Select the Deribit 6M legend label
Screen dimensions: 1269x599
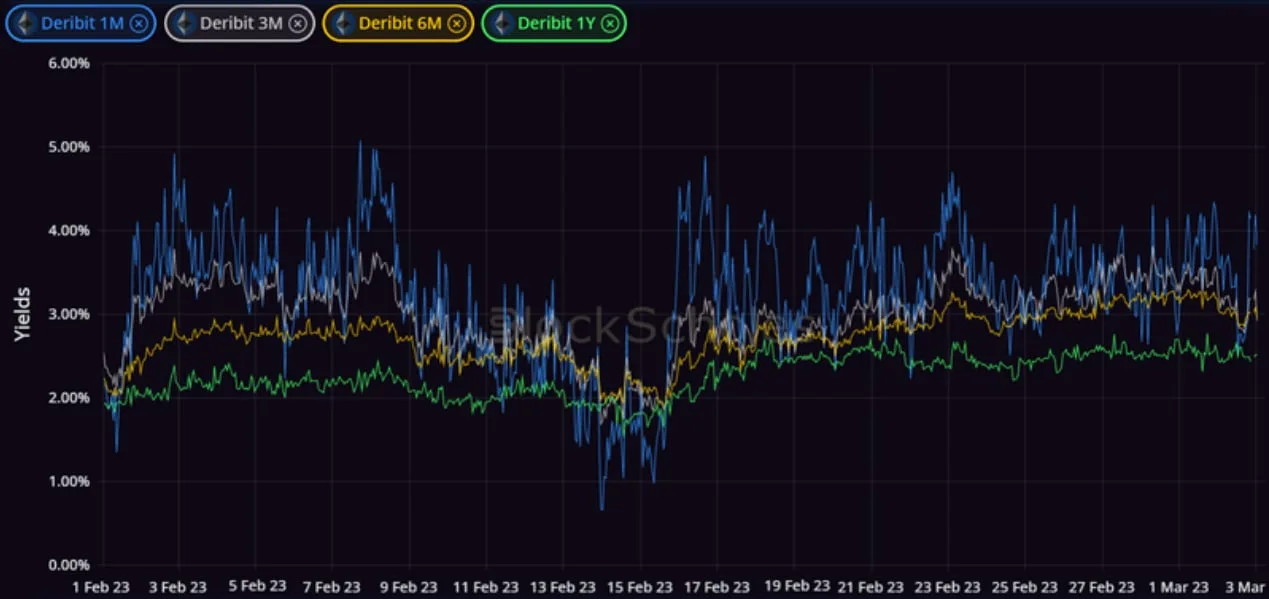click(400, 23)
